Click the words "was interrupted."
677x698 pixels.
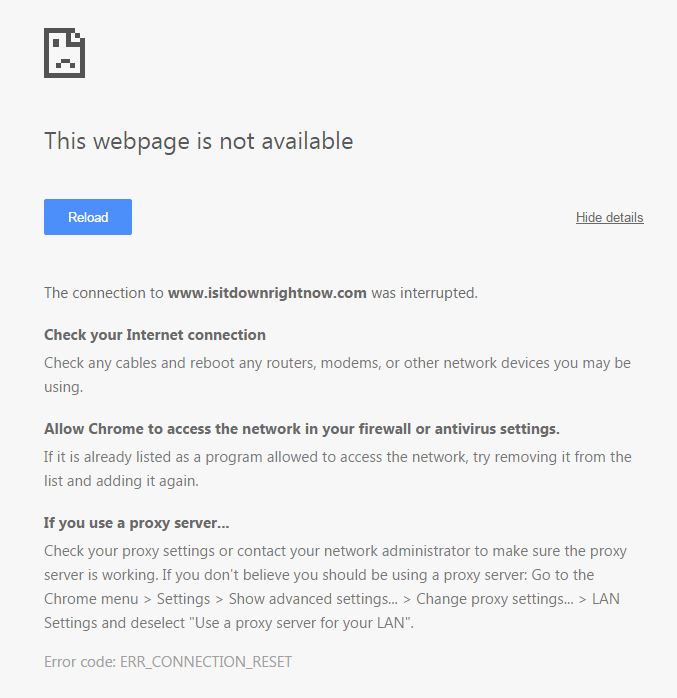point(424,293)
